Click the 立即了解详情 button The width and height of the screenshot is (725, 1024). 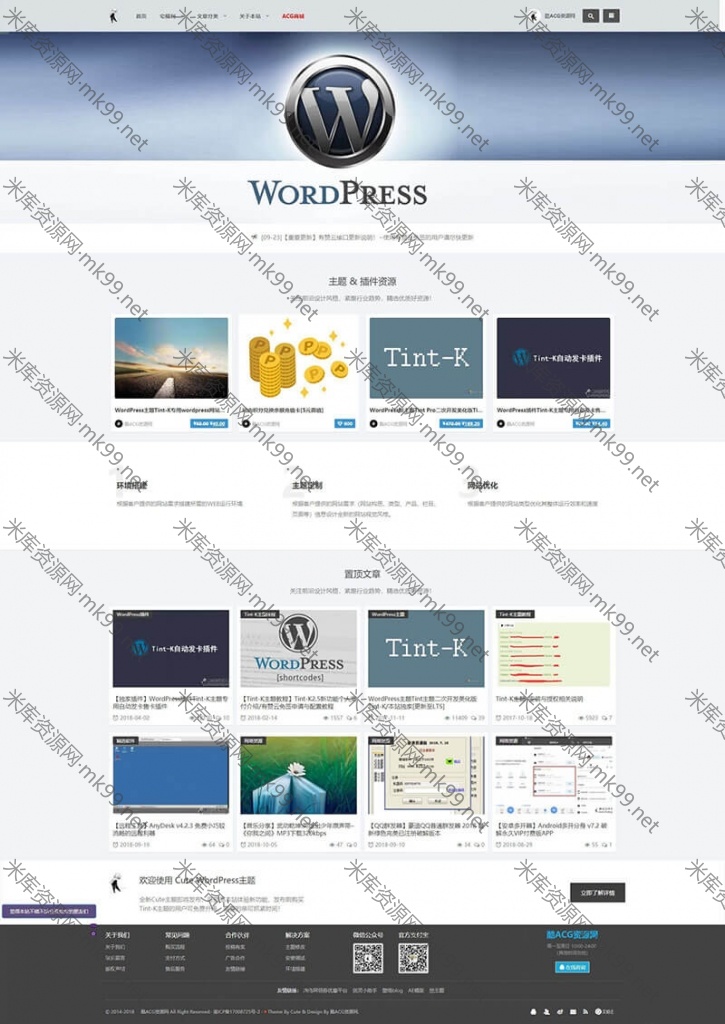(597, 892)
